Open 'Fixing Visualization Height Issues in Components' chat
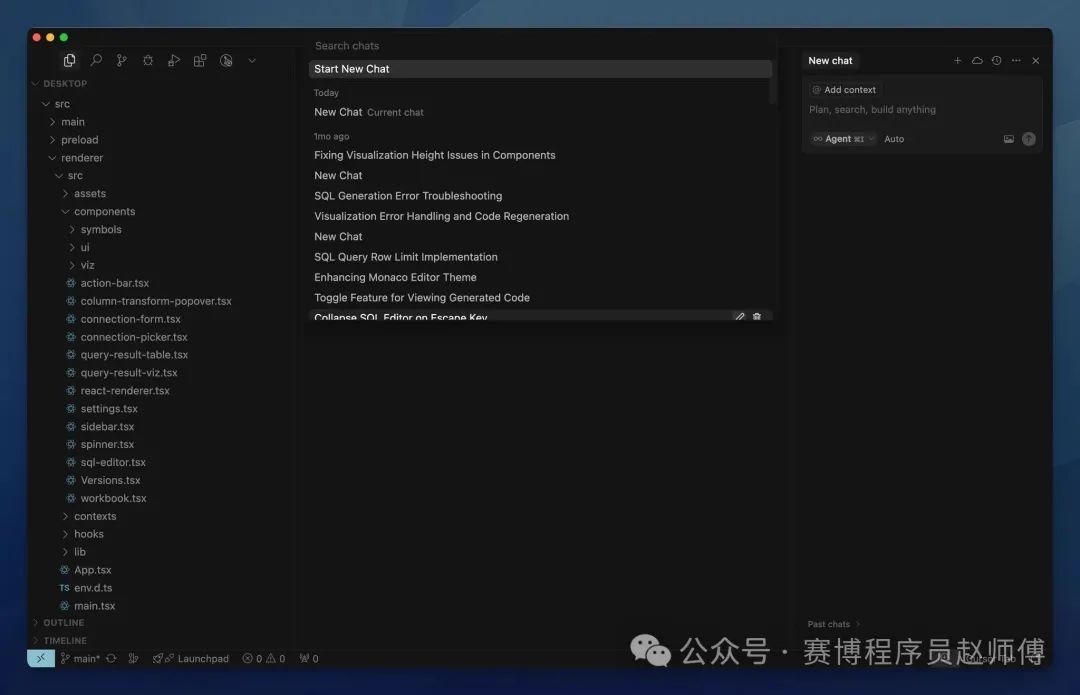The width and height of the screenshot is (1080, 695). point(541,155)
